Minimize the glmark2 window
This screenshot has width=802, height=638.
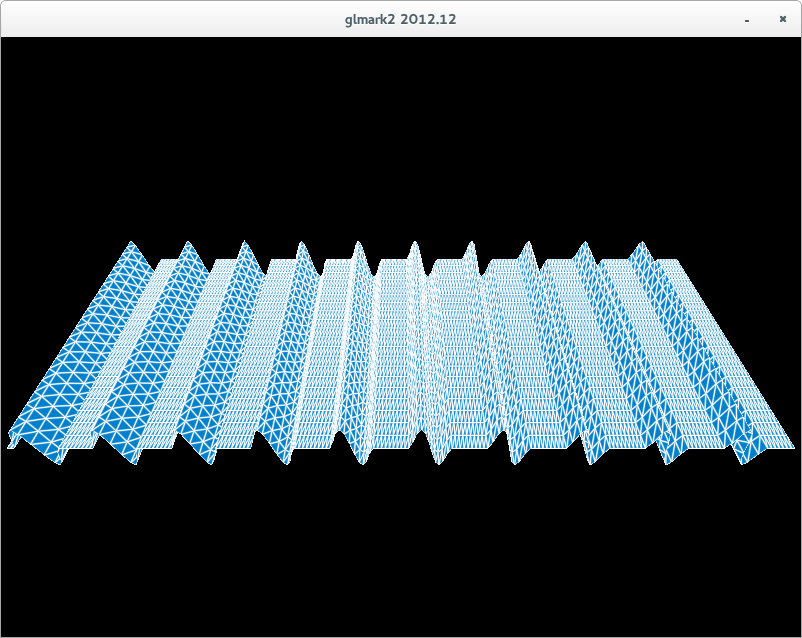pyautogui.click(x=747, y=20)
